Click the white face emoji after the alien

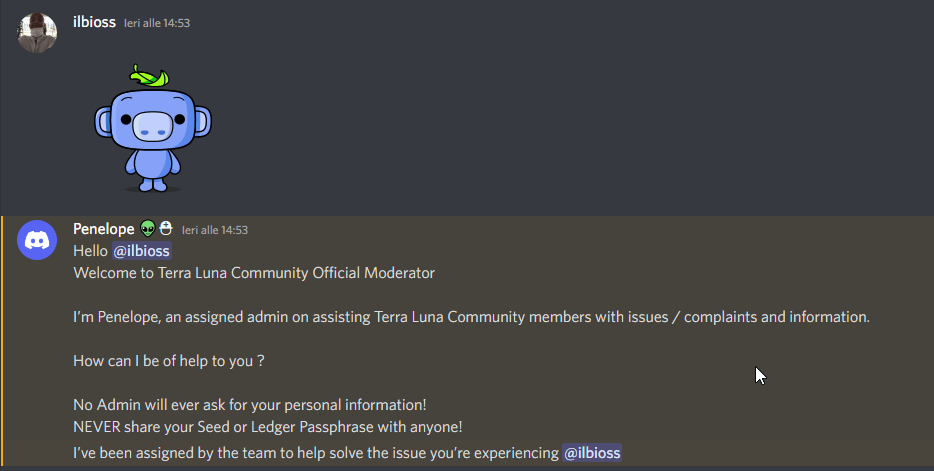pyautogui.click(x=165, y=228)
